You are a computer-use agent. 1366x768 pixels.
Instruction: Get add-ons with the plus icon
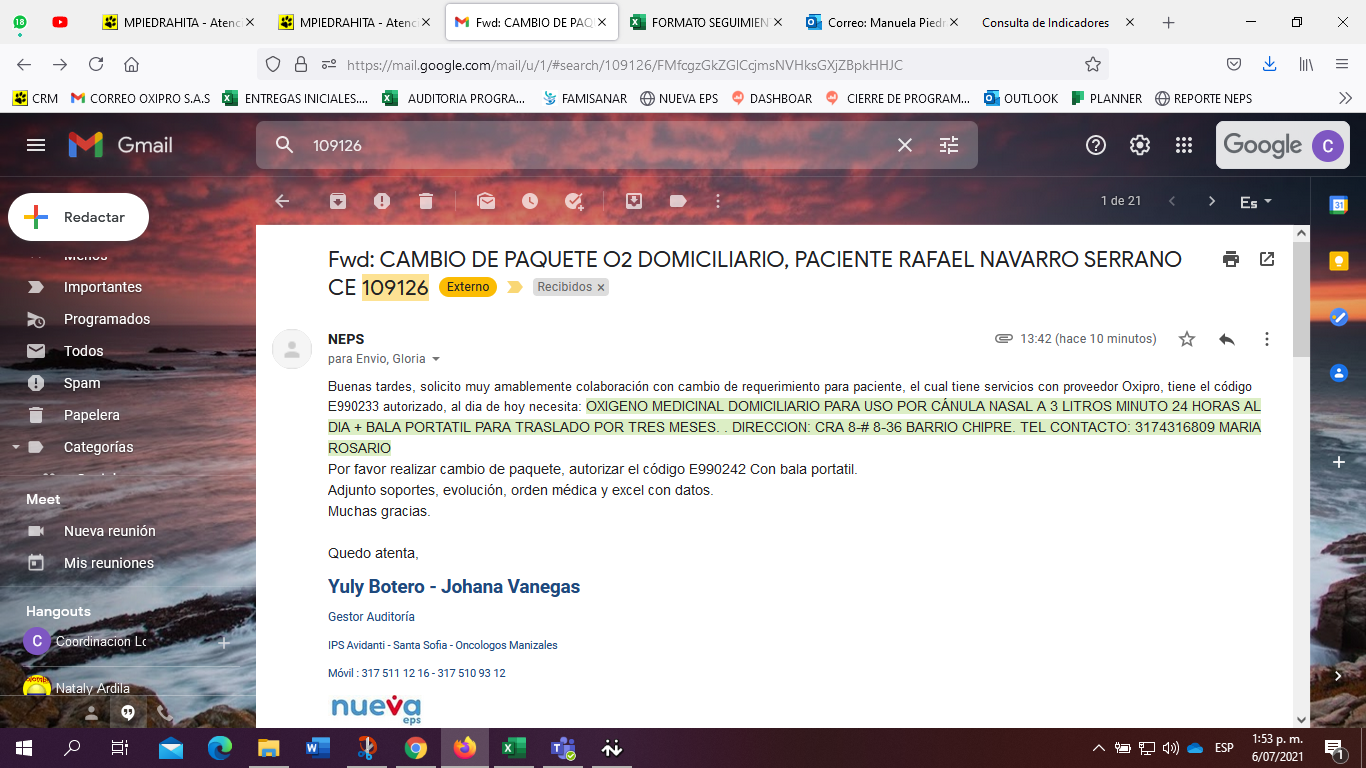tap(1338, 462)
